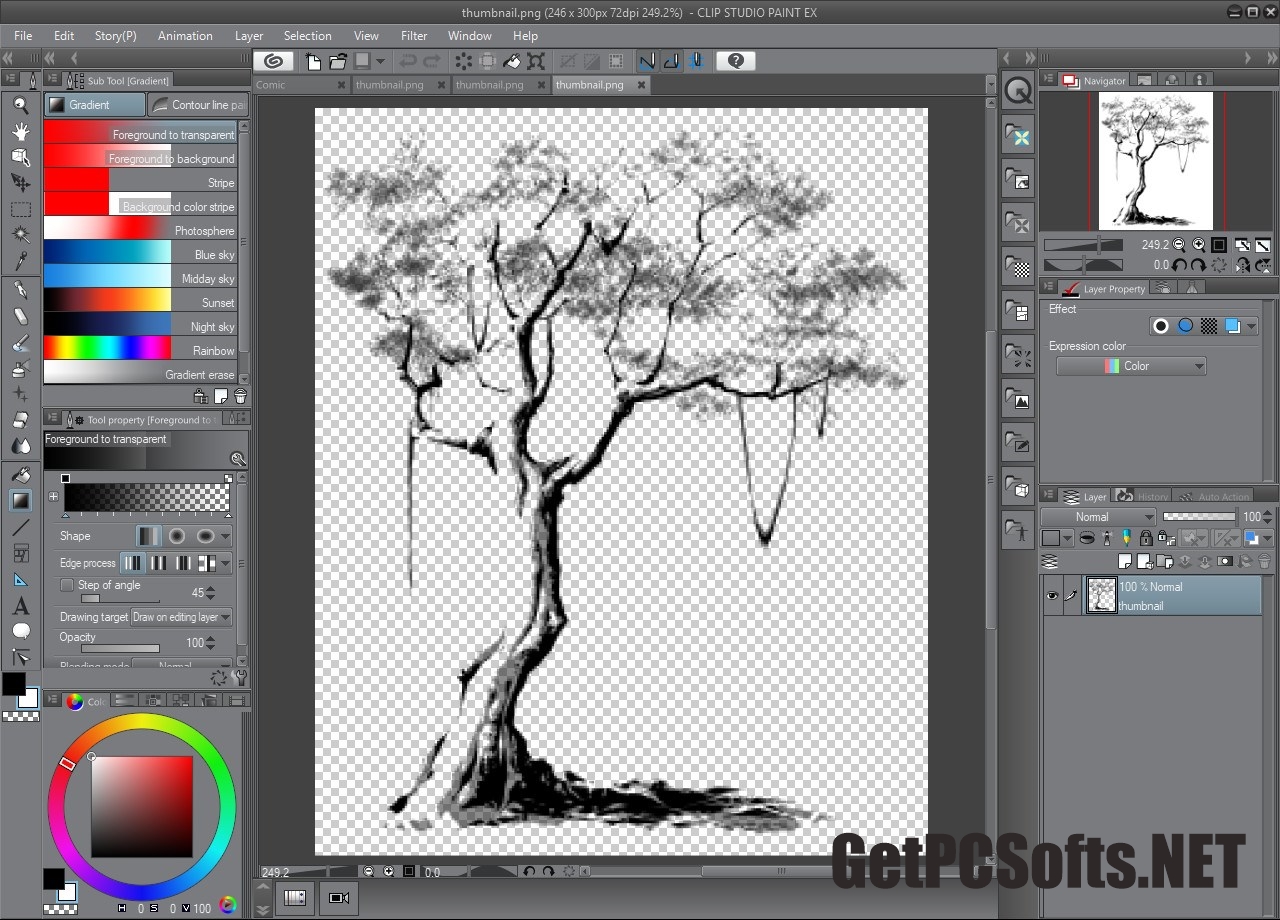Switch to the History panel tab
This screenshot has height=920, width=1280.
[x=1142, y=496]
